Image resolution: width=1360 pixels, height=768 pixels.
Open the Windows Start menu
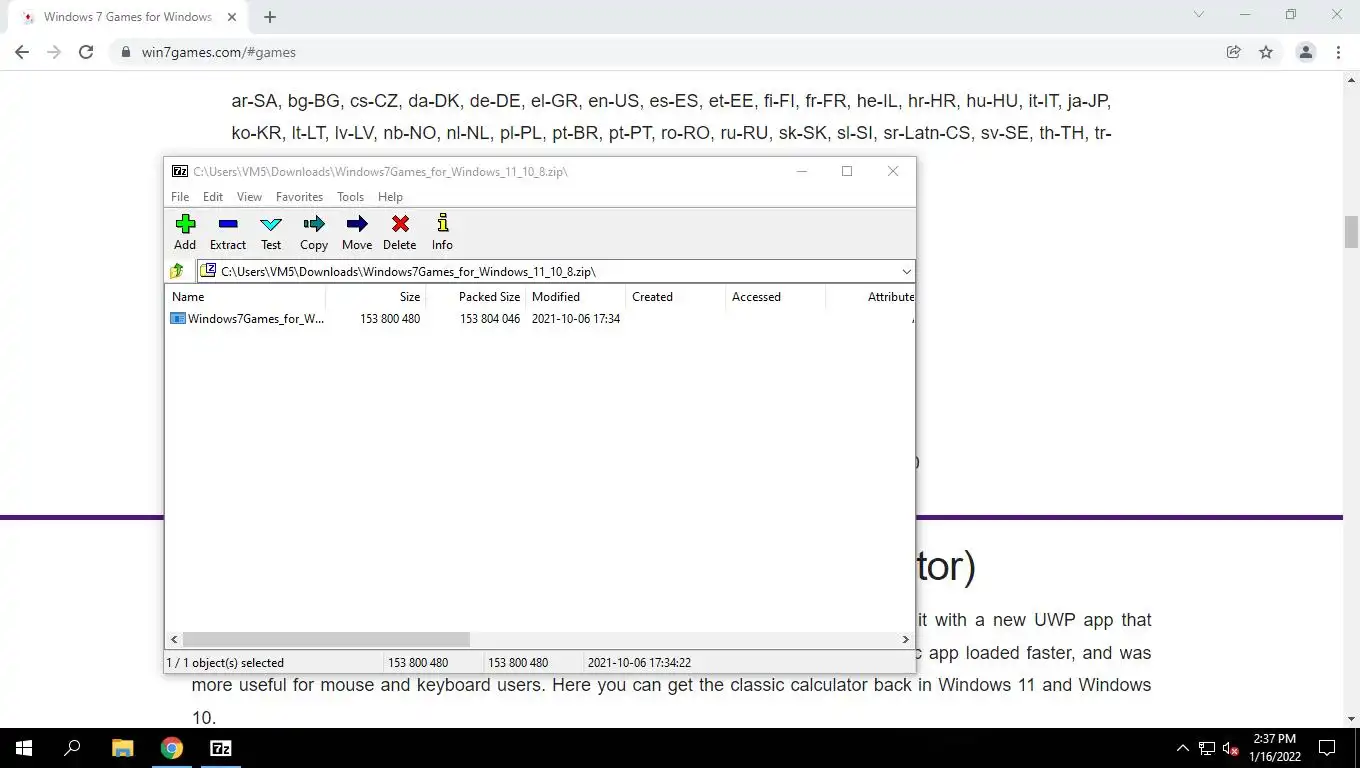click(x=24, y=748)
